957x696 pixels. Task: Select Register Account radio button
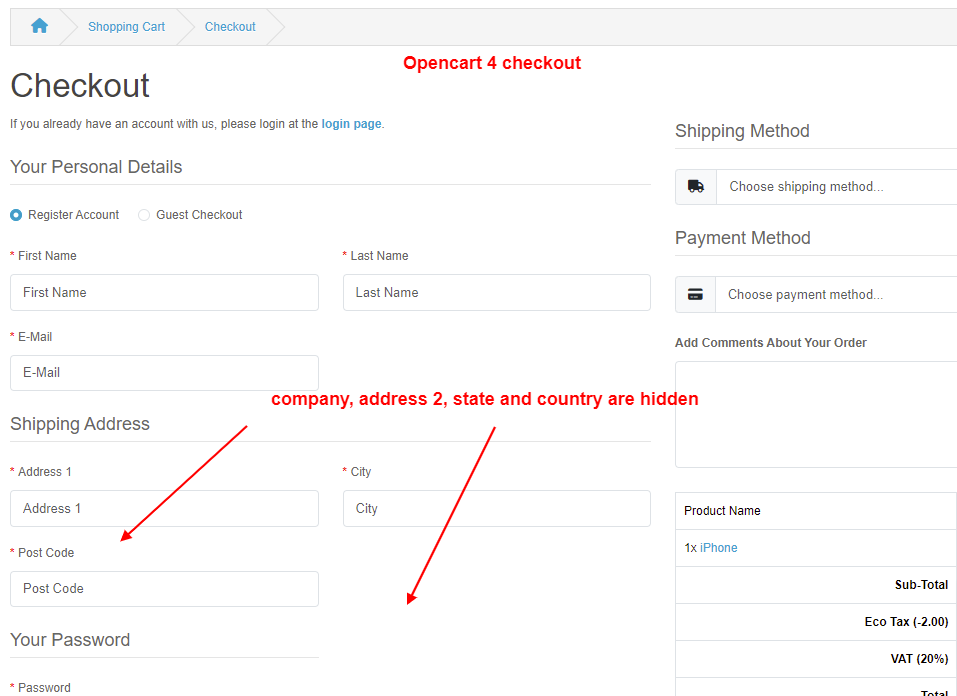16,215
